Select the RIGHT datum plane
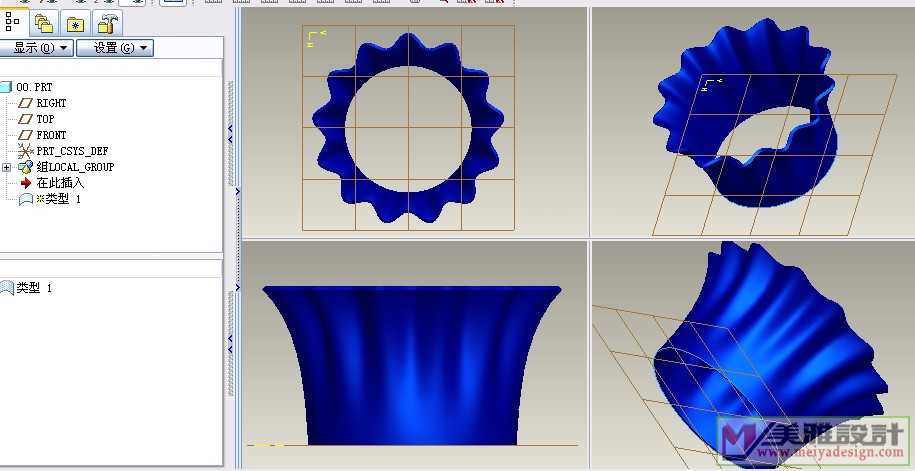 43,103
